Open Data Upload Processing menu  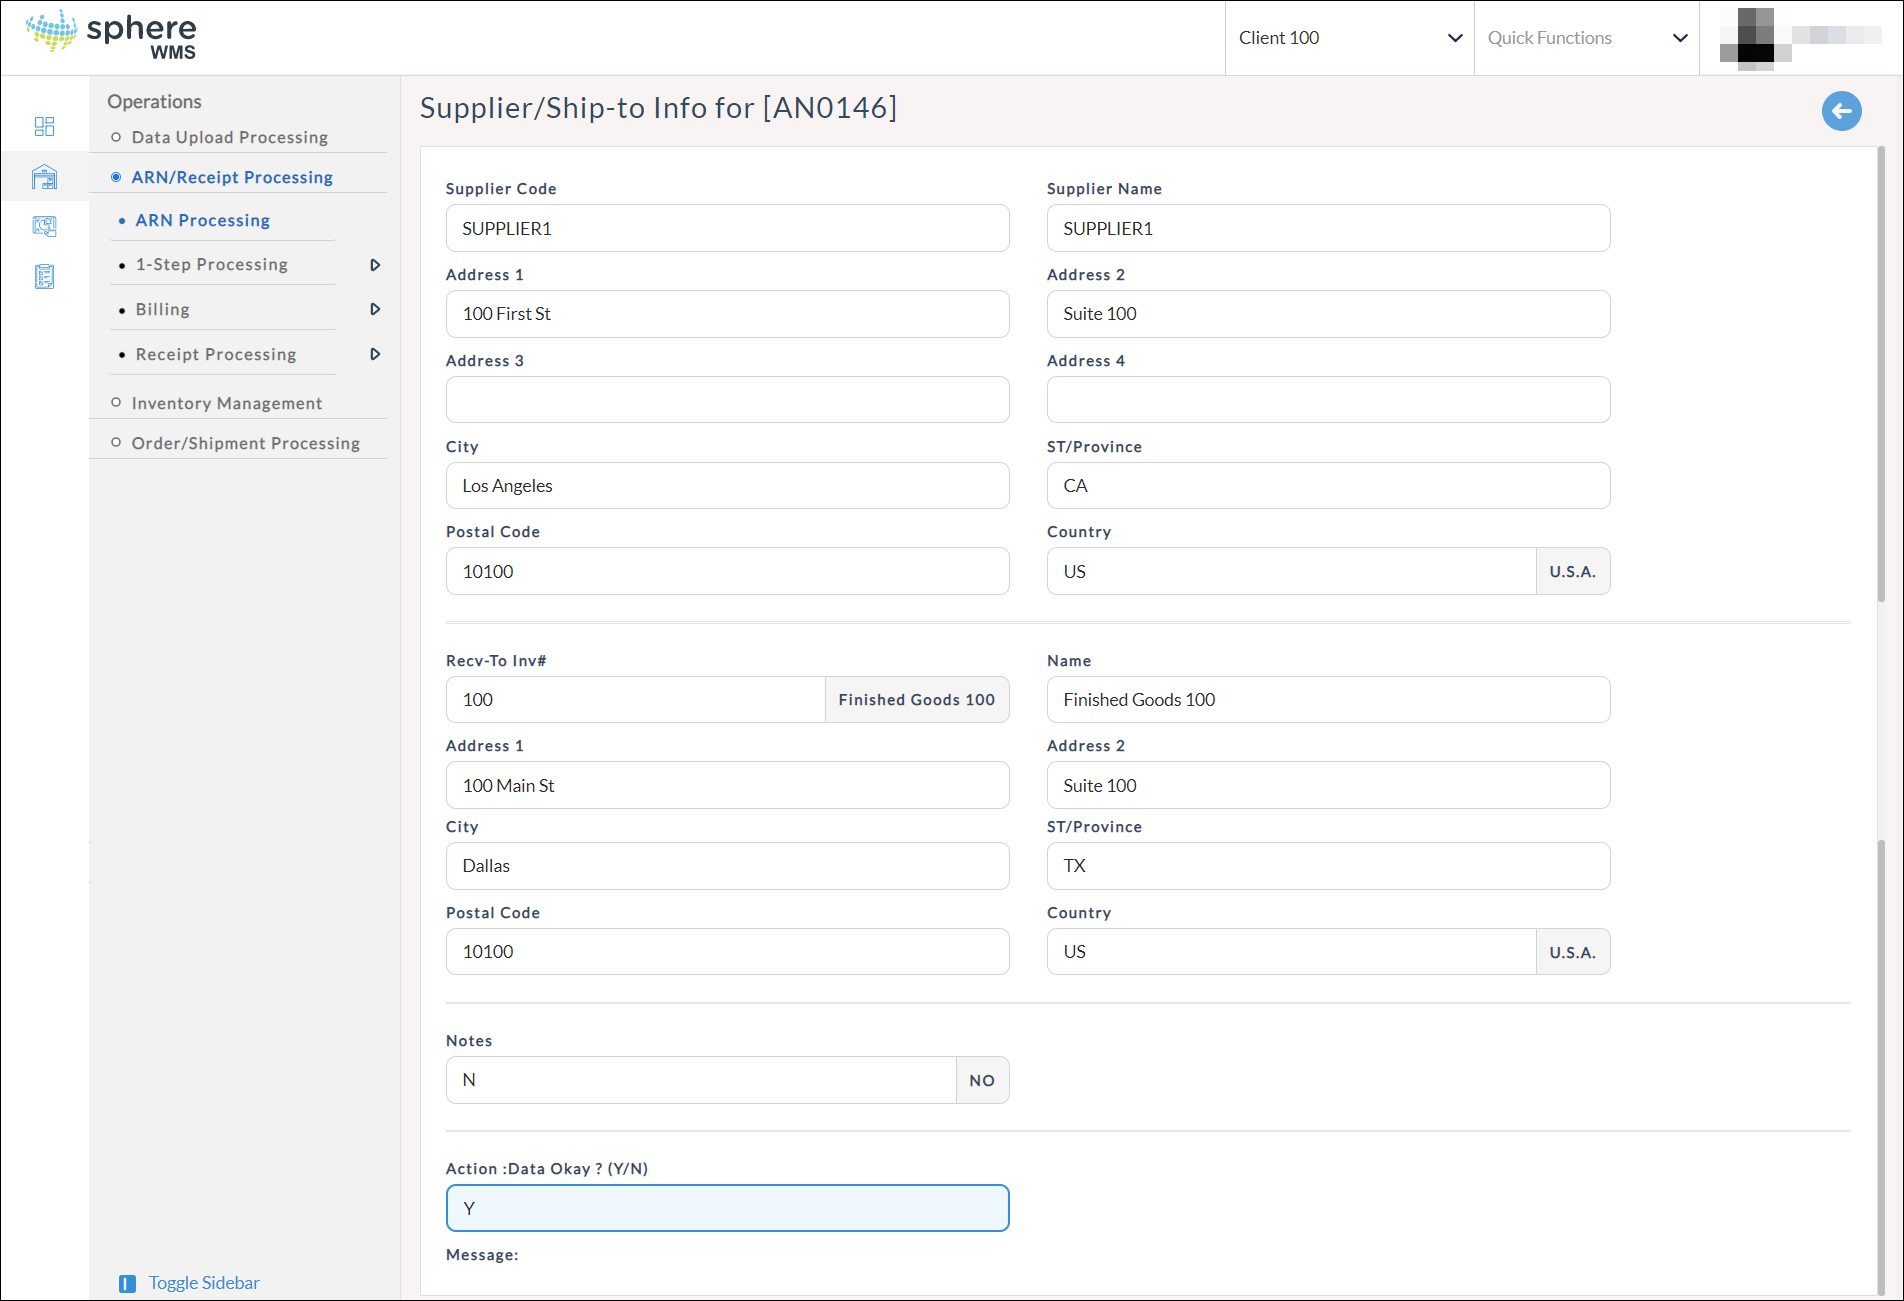(x=229, y=137)
